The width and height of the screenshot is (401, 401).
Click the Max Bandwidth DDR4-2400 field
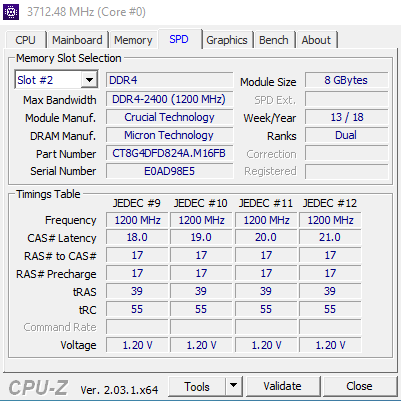[169, 99]
